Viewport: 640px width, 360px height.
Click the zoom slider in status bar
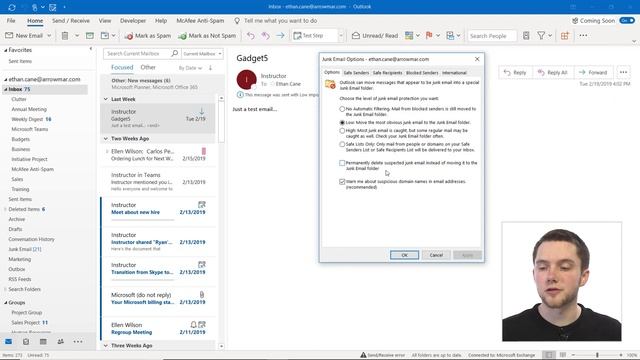pyautogui.click(x=597, y=355)
